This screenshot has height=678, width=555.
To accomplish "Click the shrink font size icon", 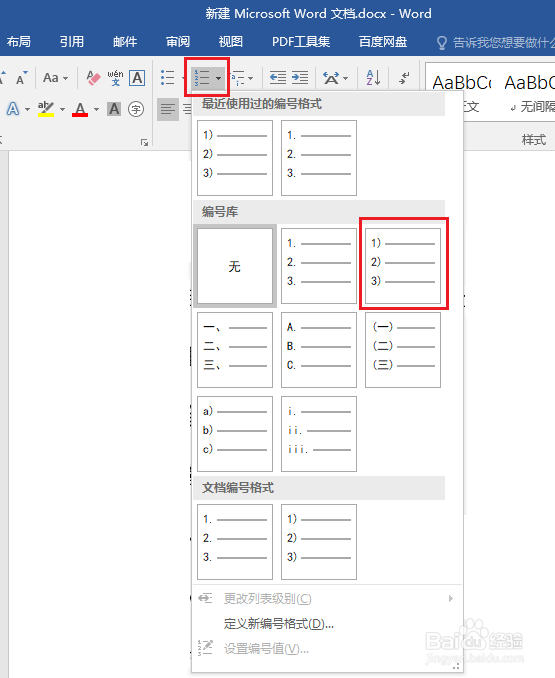I will click(21, 78).
